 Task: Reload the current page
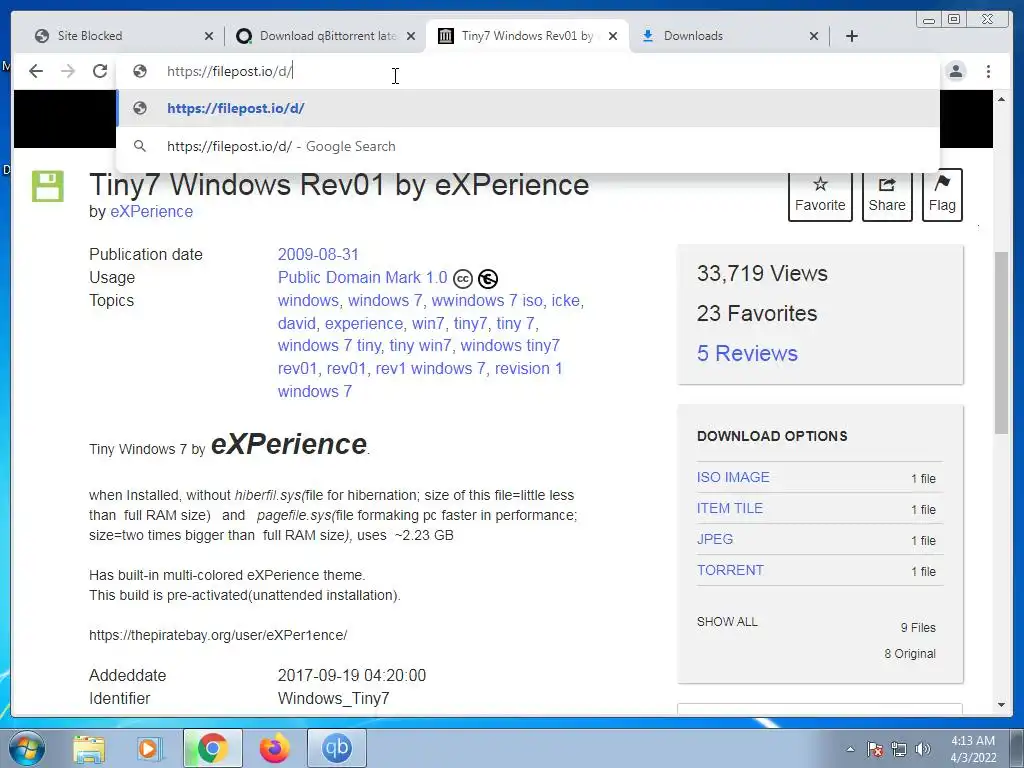click(100, 71)
